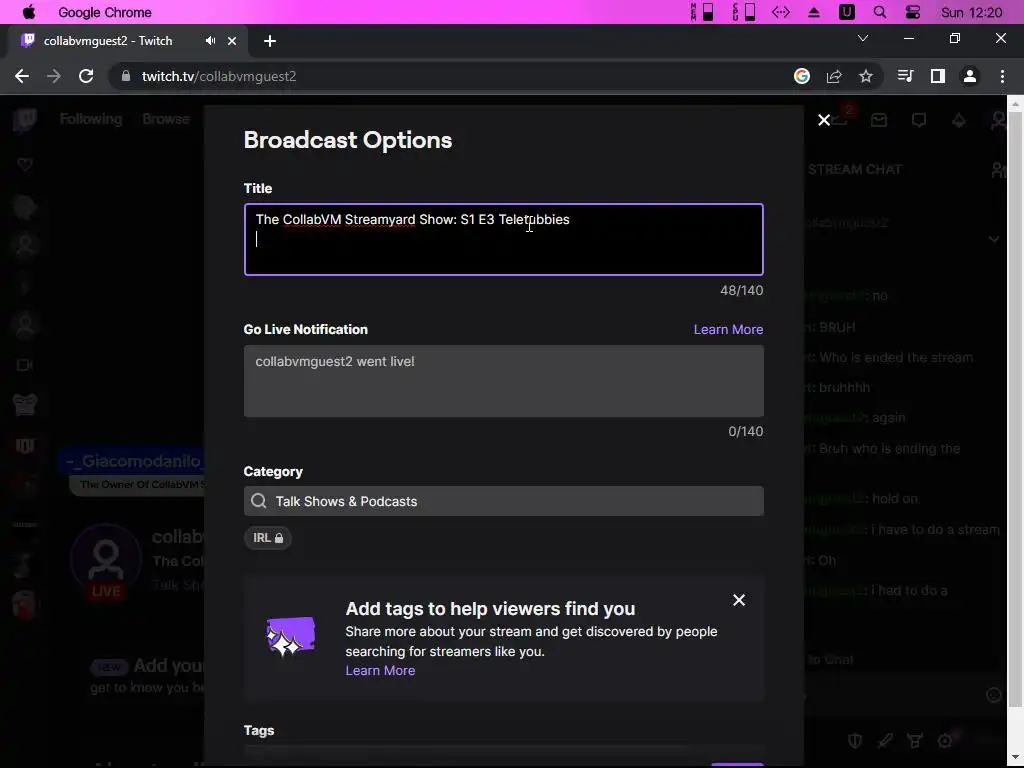The width and height of the screenshot is (1024, 768).
Task: Click the Category search field
Action: click(x=504, y=502)
